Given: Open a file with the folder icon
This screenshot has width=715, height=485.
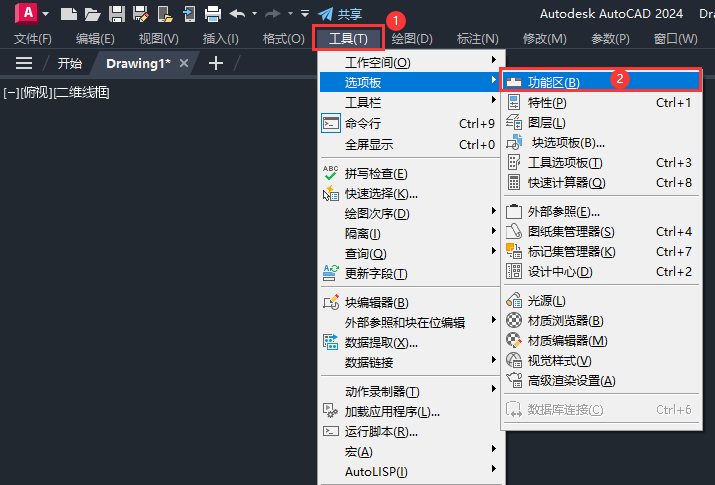Looking at the screenshot, I should pyautogui.click(x=93, y=14).
